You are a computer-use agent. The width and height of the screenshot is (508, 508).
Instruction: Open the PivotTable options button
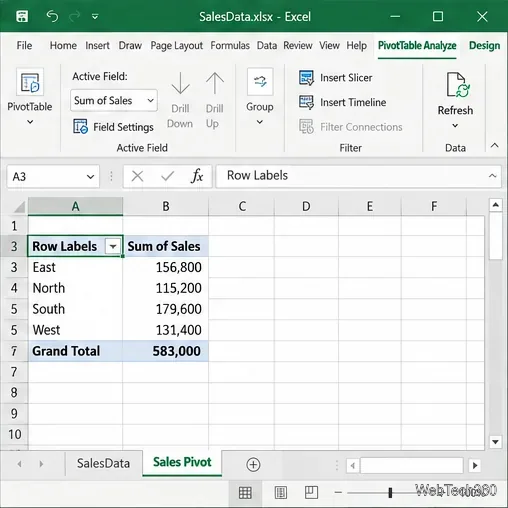tap(30, 97)
